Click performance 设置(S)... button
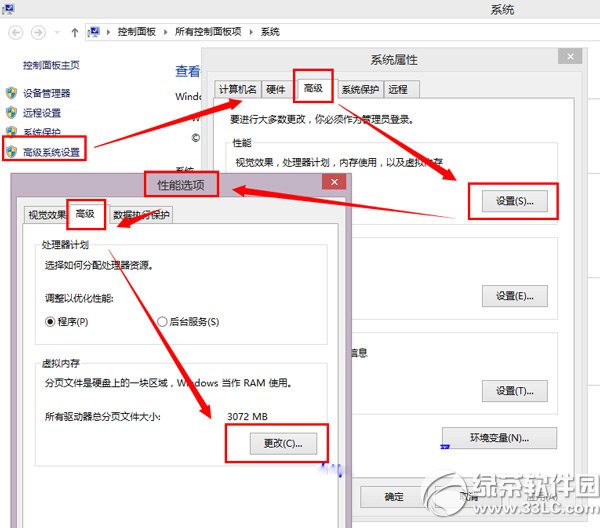This screenshot has width=600, height=528. [514, 201]
